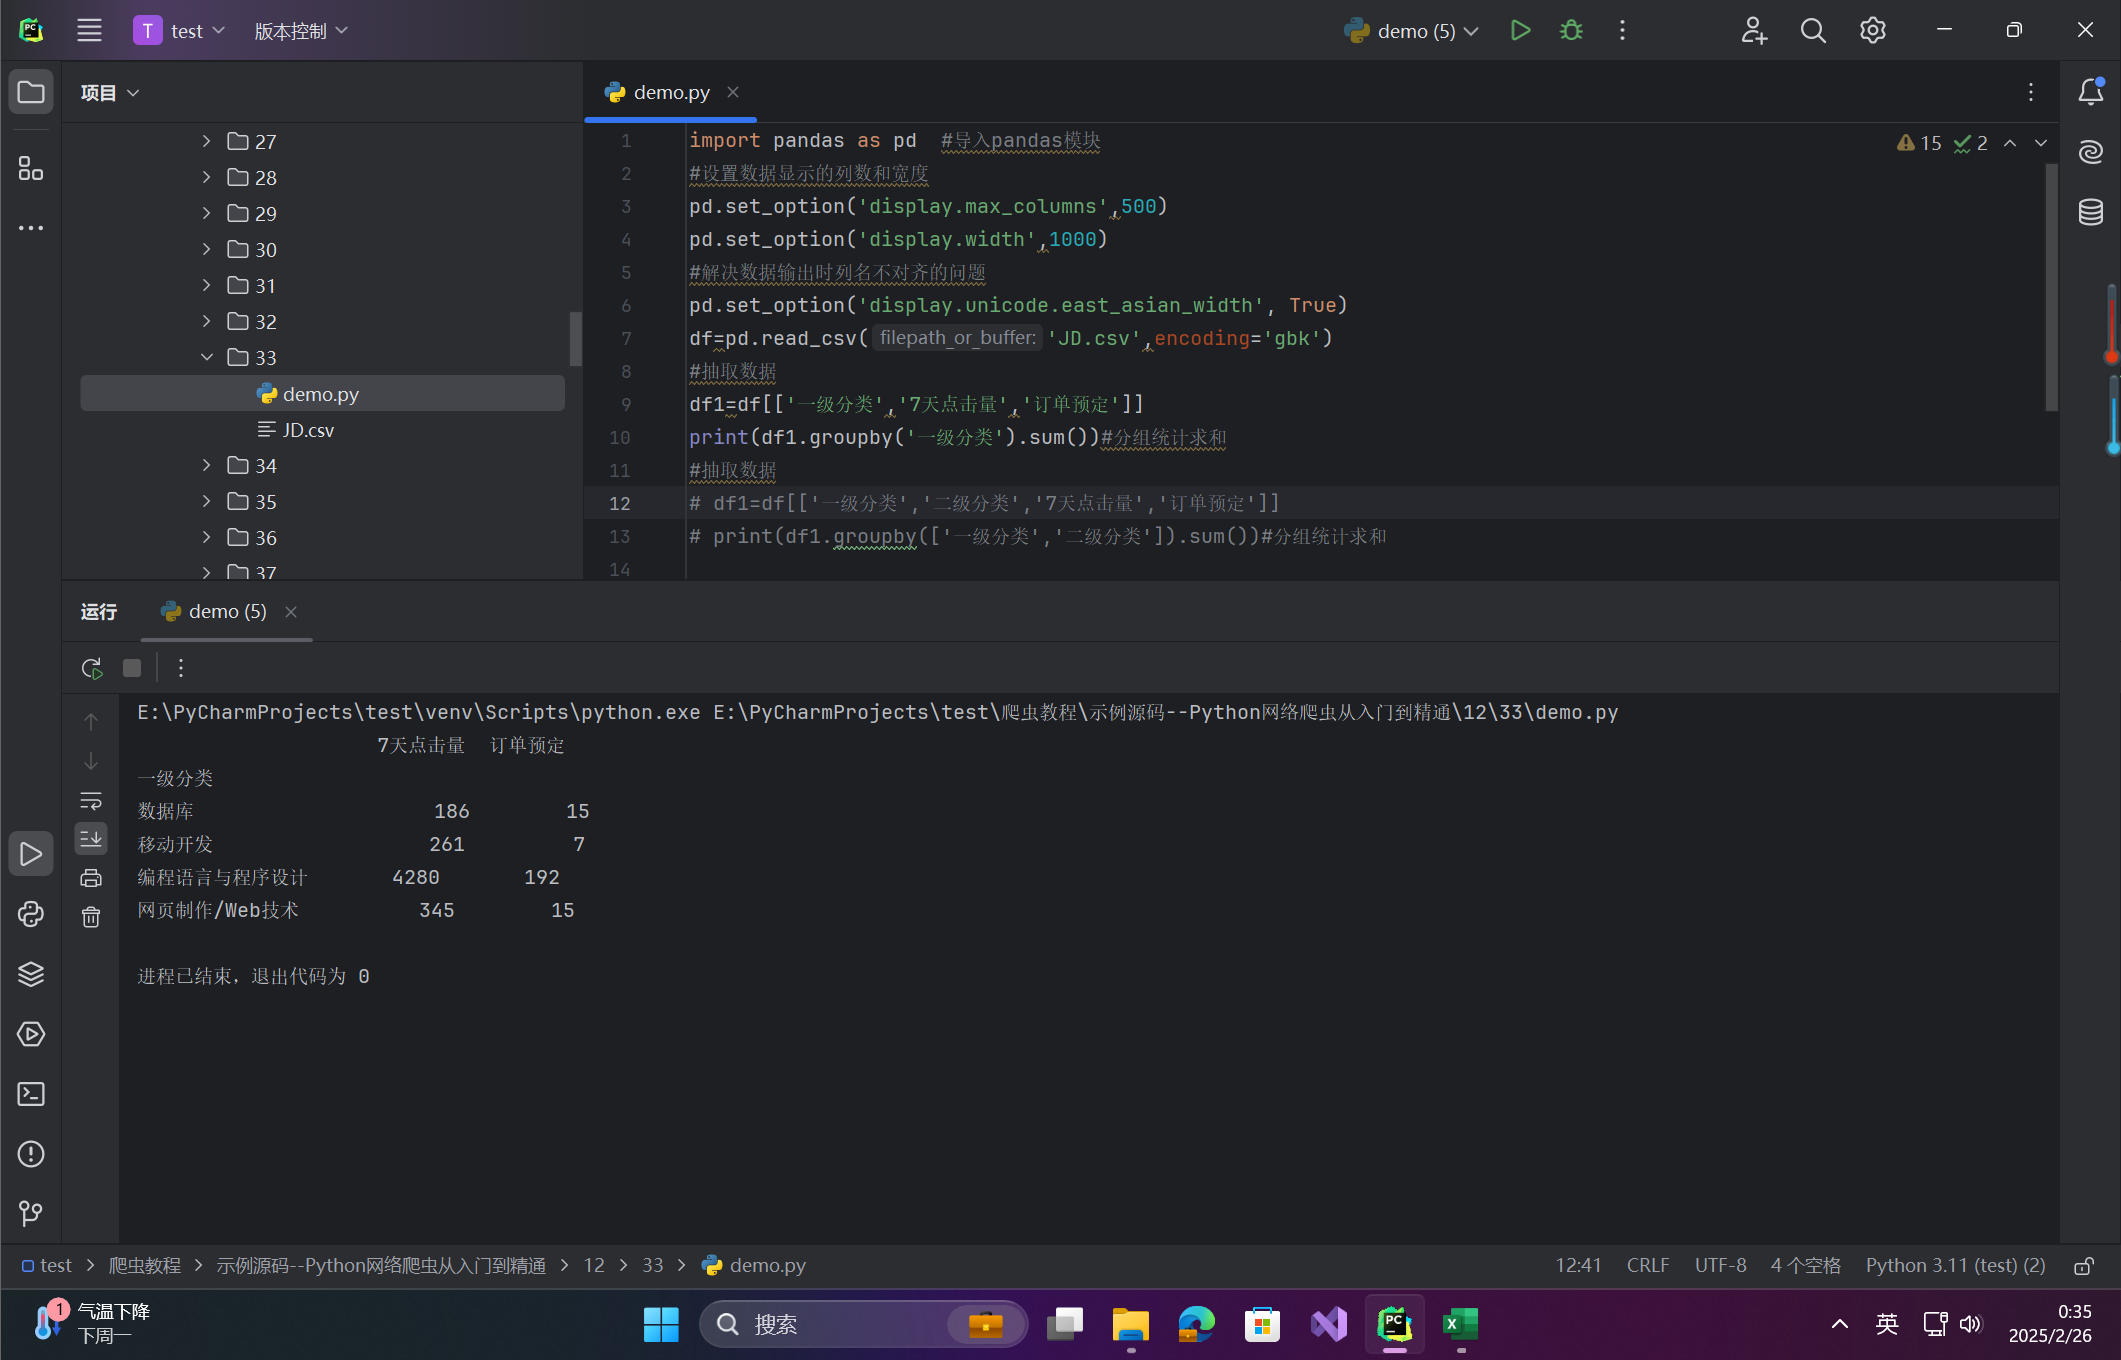The image size is (2121, 1360).
Task: Close the demo (5) run tab
Action: [291, 612]
